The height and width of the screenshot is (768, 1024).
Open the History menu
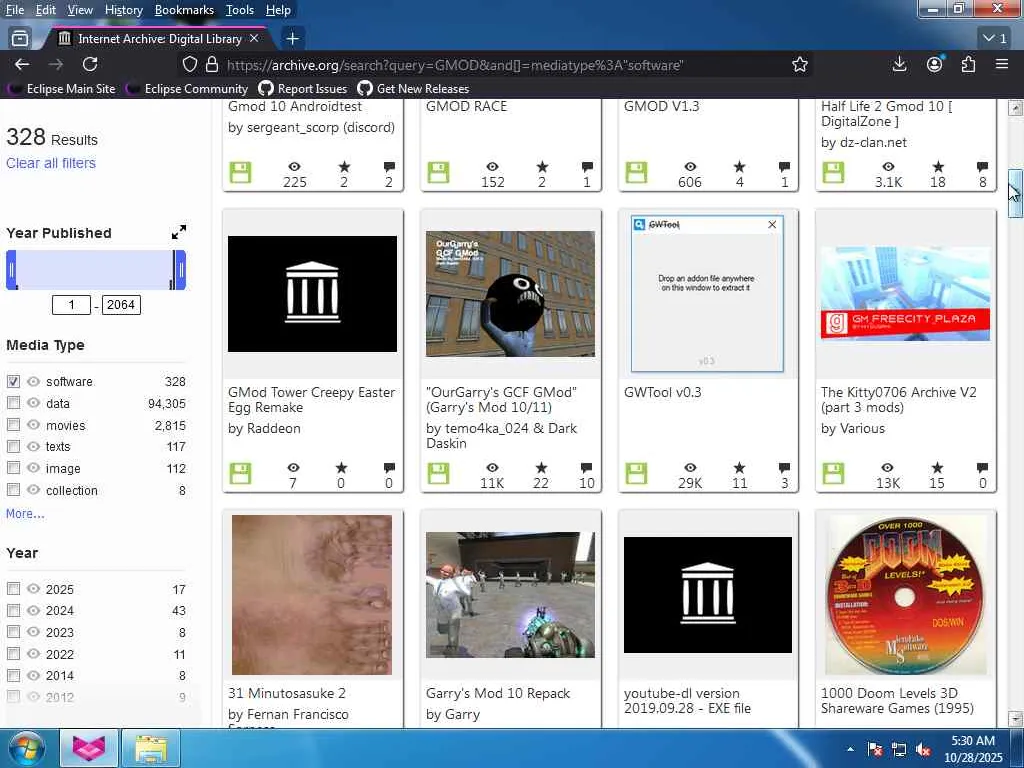tap(123, 10)
